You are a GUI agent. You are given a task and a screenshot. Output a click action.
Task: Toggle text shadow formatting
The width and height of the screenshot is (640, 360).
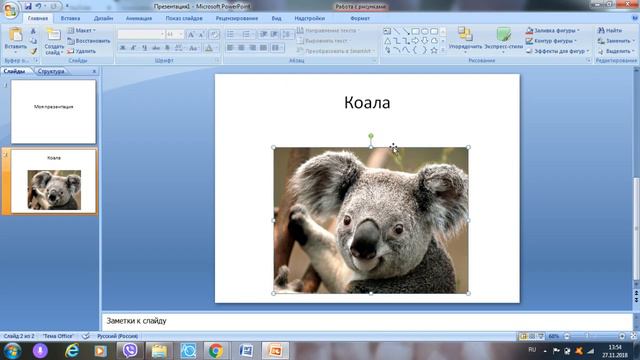coord(167,48)
